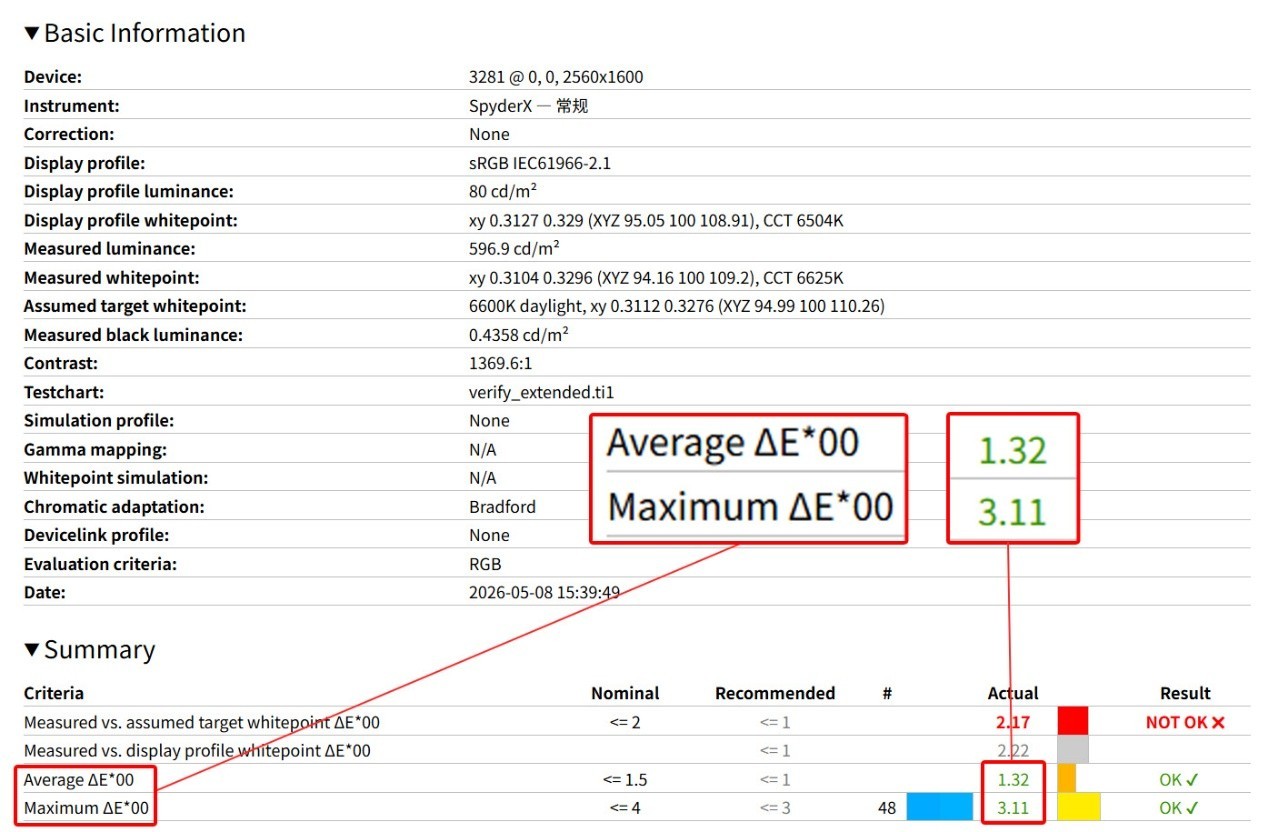Click the Measured vs. assumed target whitepoint row
1268x832 pixels.
[x=636, y=722]
